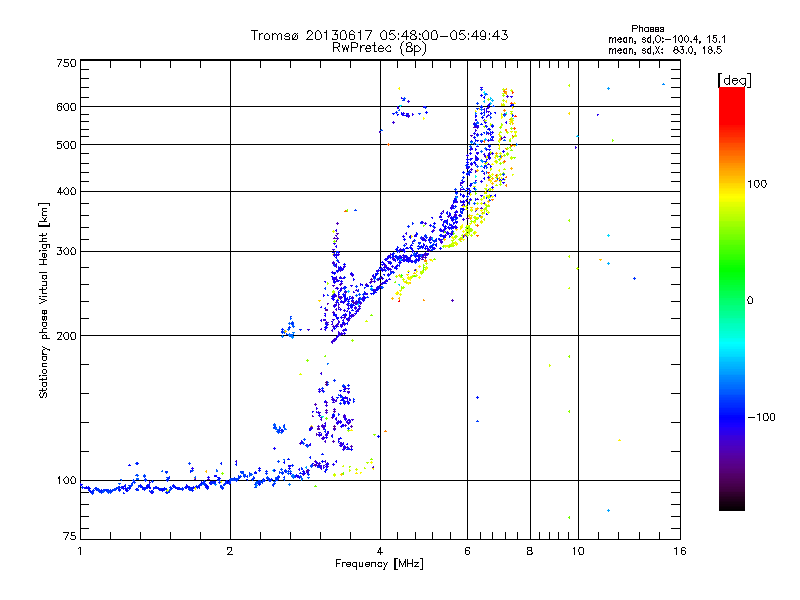Select the colorbar tick label "-100"
The image size is (800, 600).
click(761, 417)
